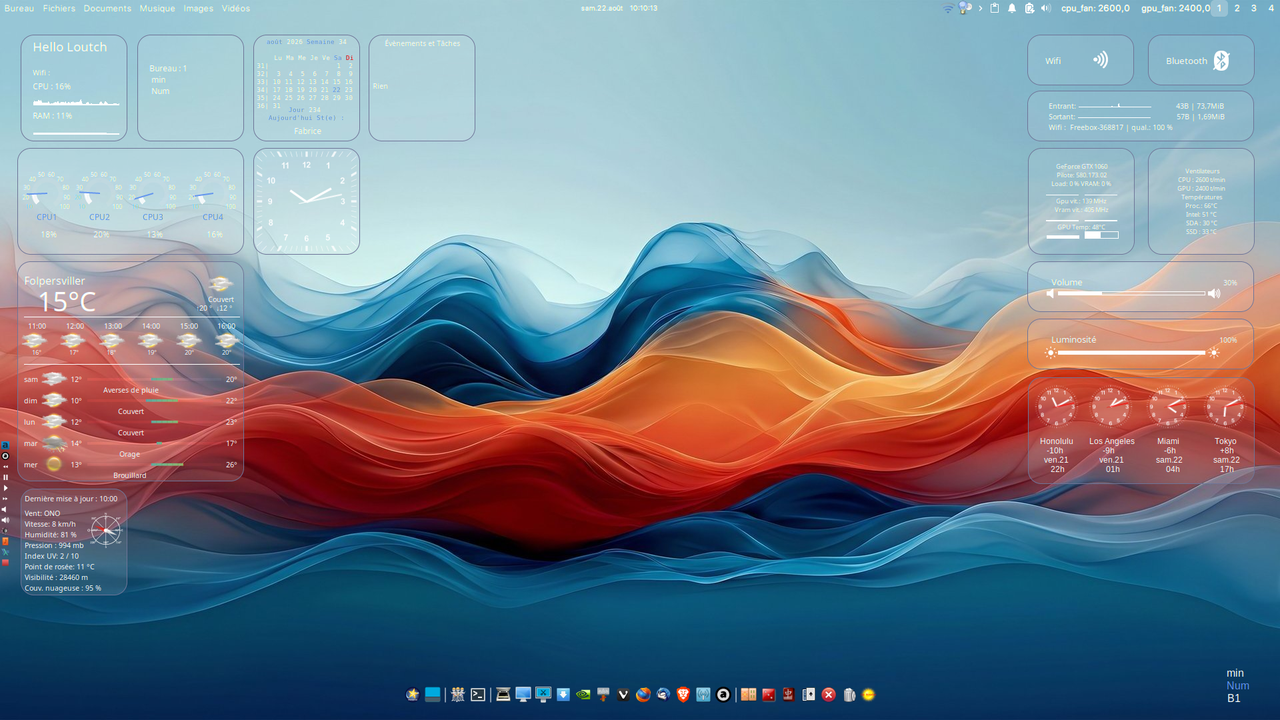Viewport: 1280px width, 720px height.
Task: Open the trash can dock icon
Action: click(x=849, y=695)
